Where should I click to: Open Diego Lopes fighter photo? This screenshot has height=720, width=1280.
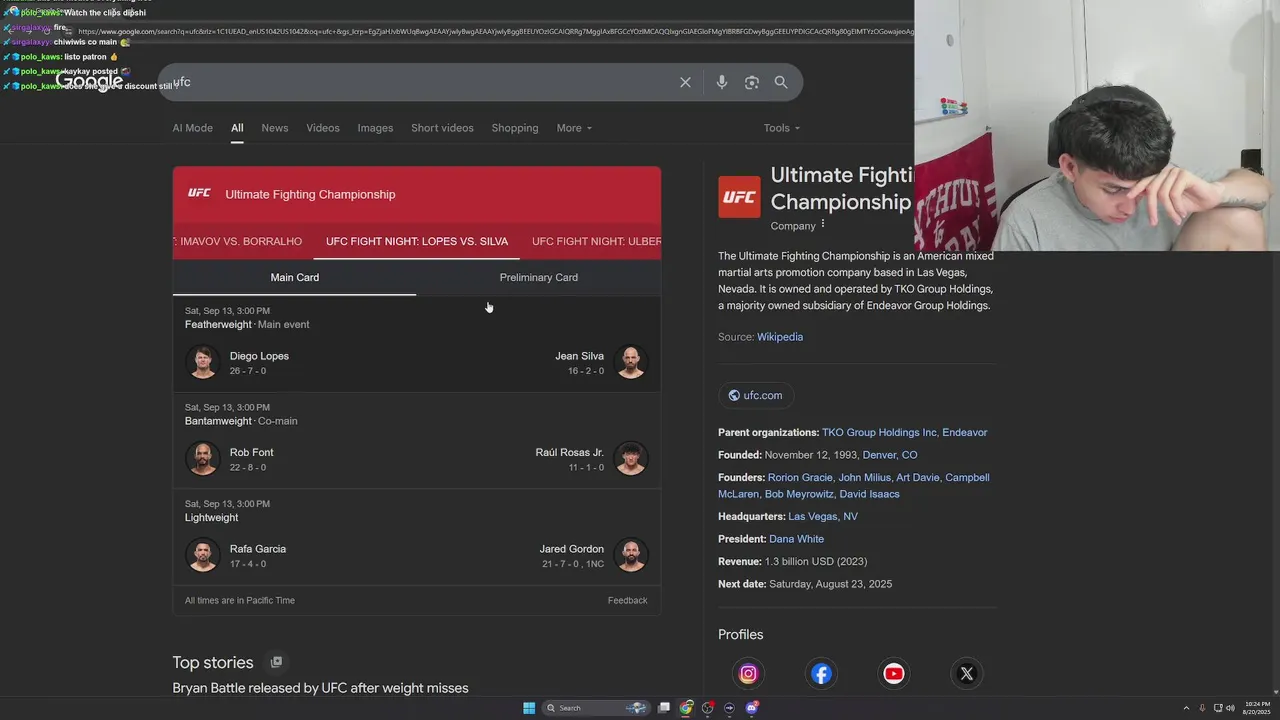click(203, 362)
